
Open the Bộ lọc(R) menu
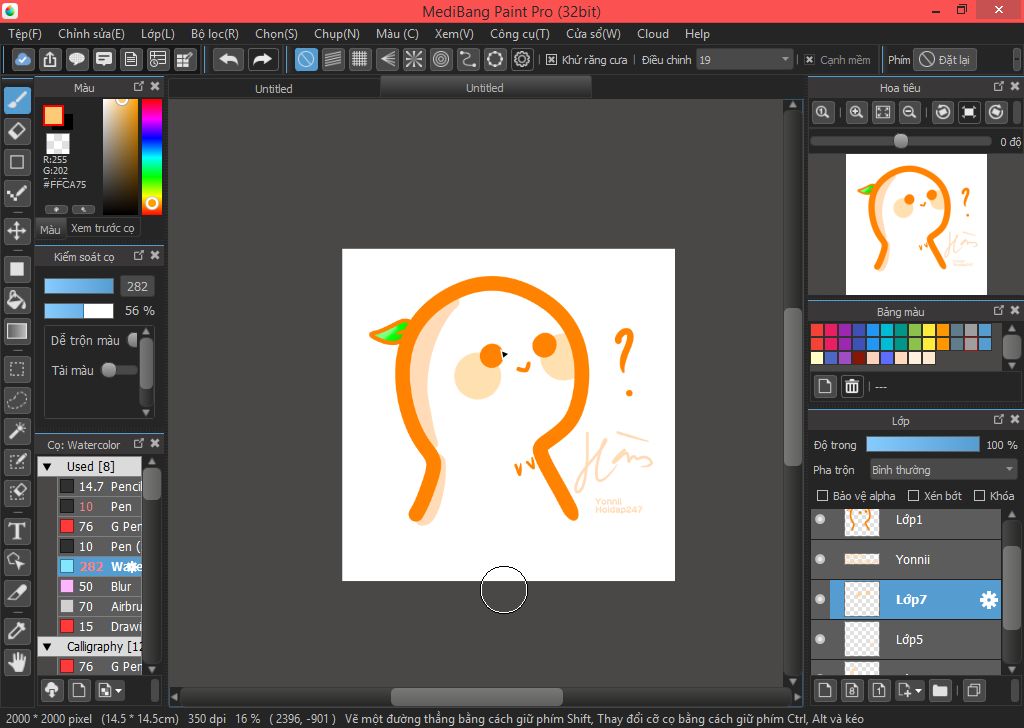(214, 34)
